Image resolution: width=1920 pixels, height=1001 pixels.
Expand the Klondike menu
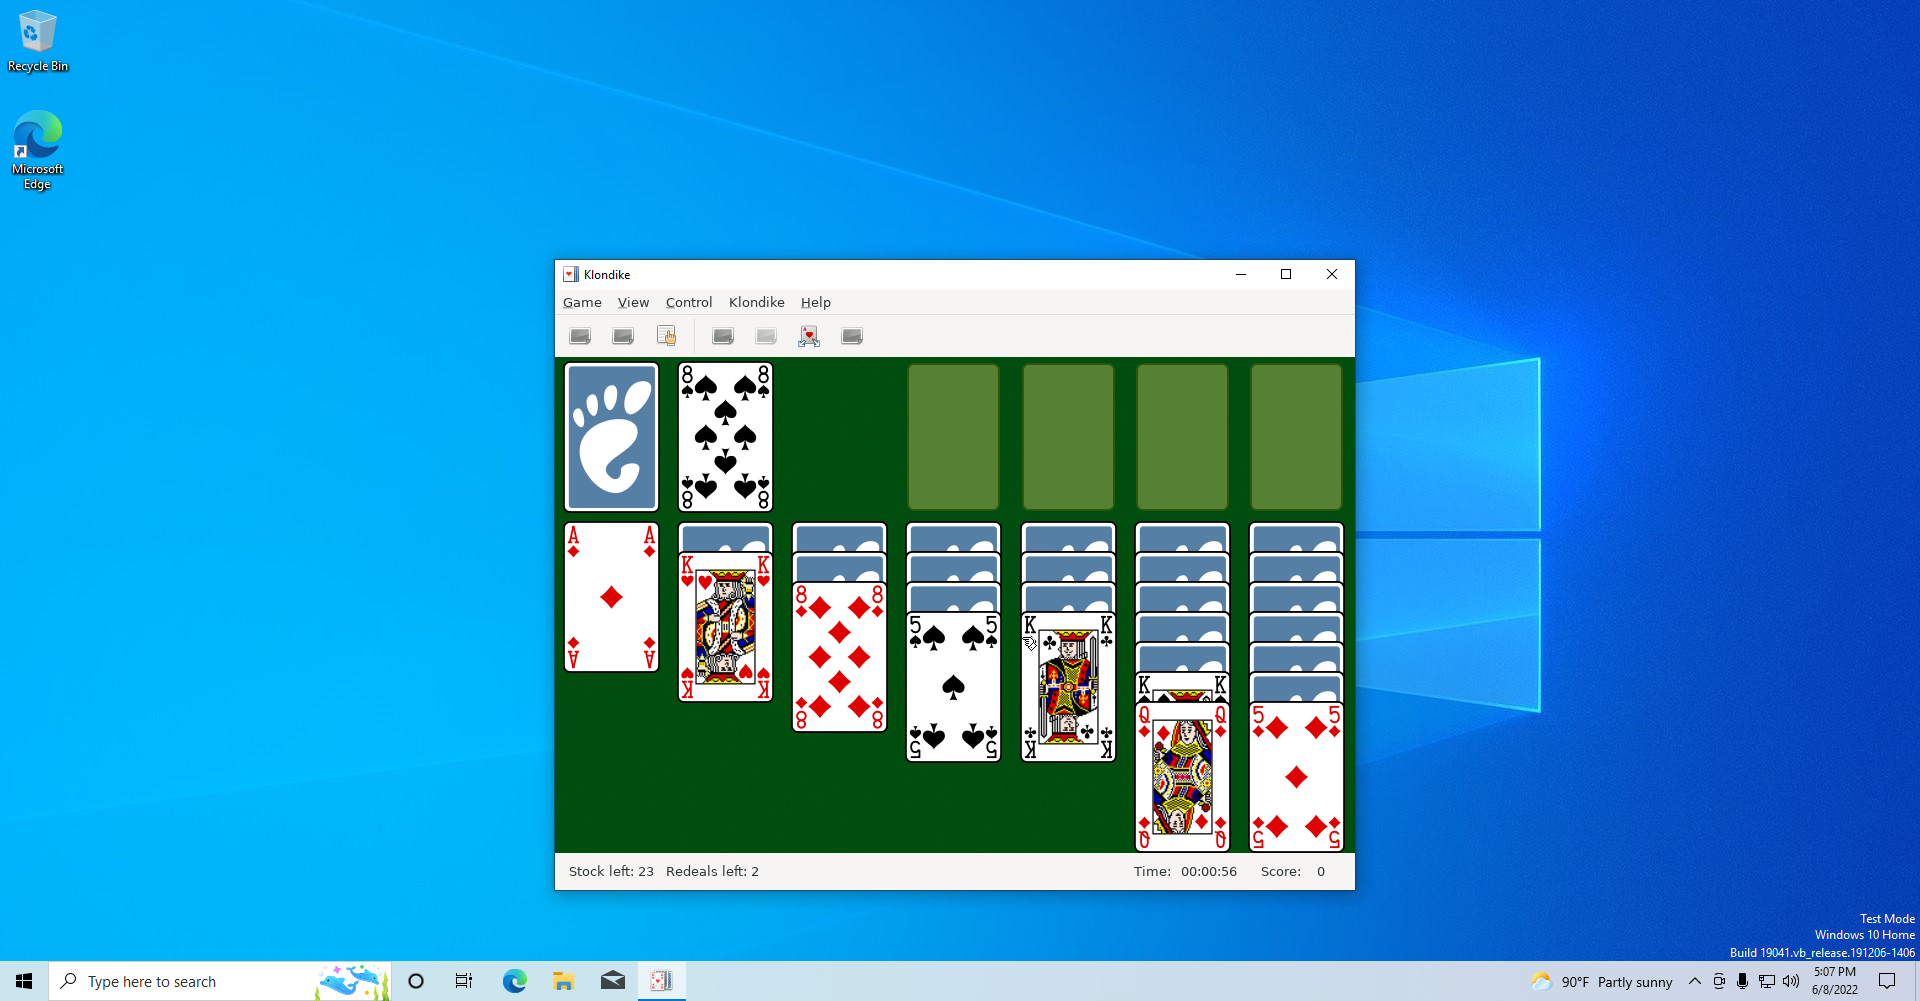coord(756,302)
